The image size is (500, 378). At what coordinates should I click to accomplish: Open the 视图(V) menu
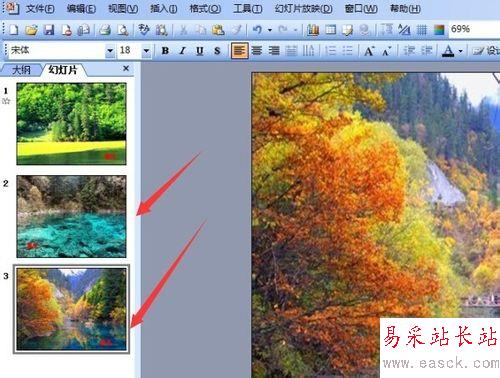pyautogui.click(x=123, y=9)
